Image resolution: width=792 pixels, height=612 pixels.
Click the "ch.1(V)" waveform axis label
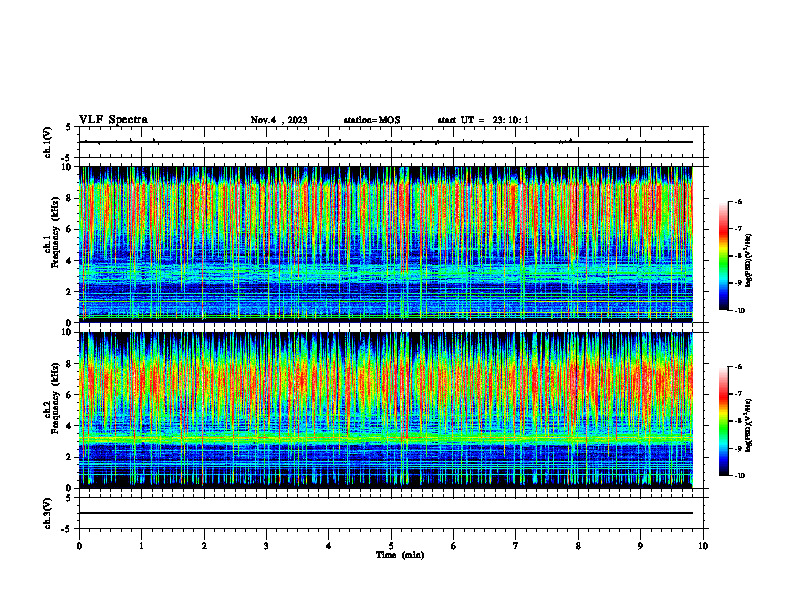point(47,142)
